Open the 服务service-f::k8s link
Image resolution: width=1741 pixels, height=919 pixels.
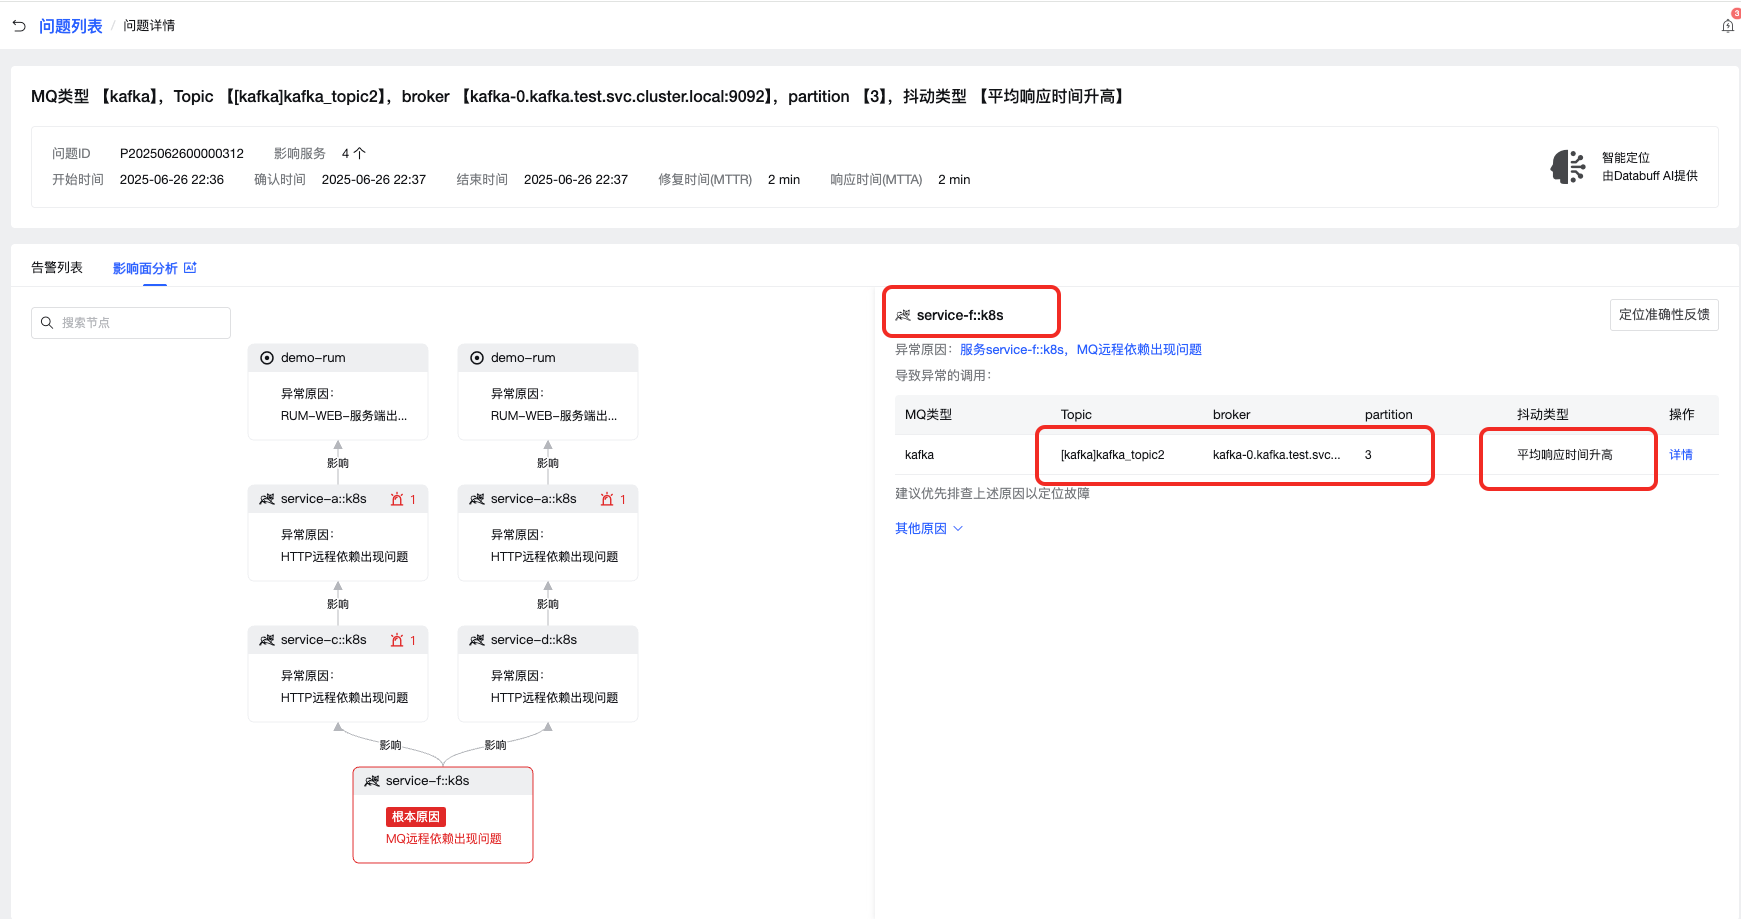(x=1012, y=349)
